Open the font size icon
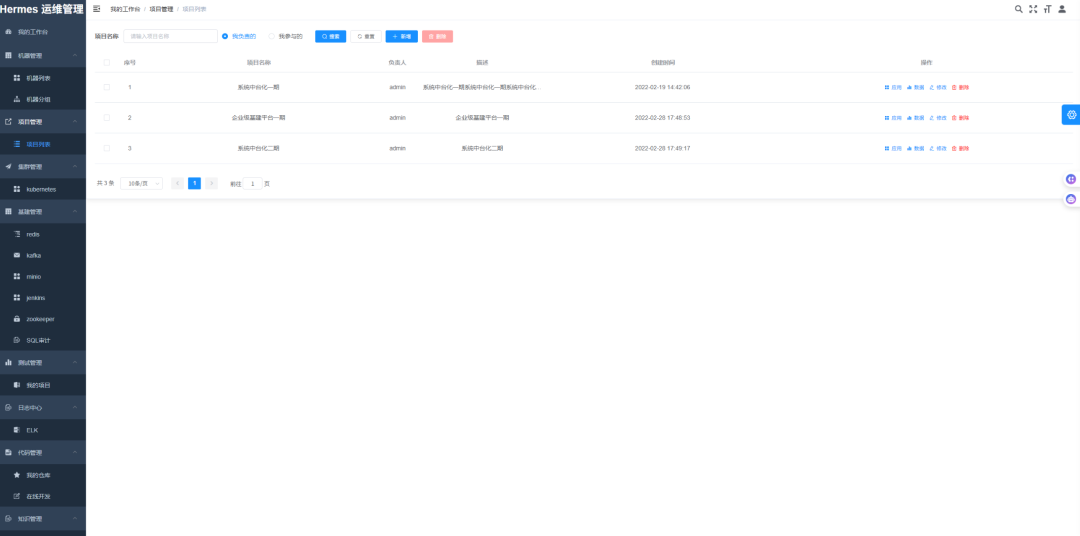Screen dimensions: 1080x536 coord(1047,9)
